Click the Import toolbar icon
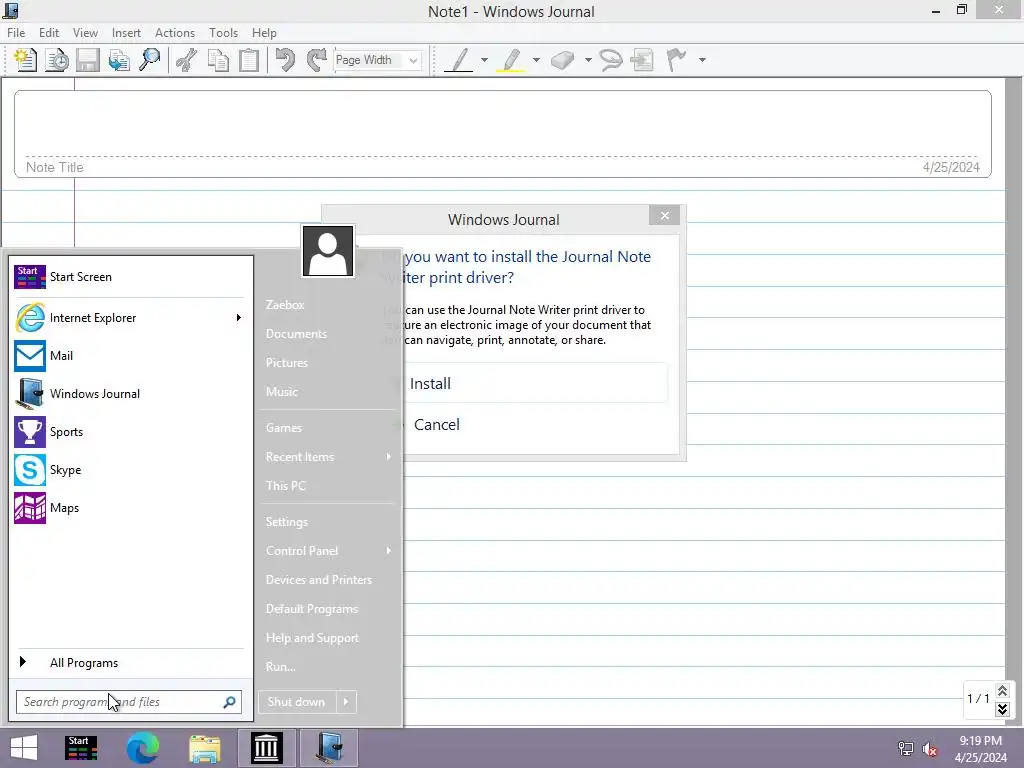1024x768 pixels. 119,60
